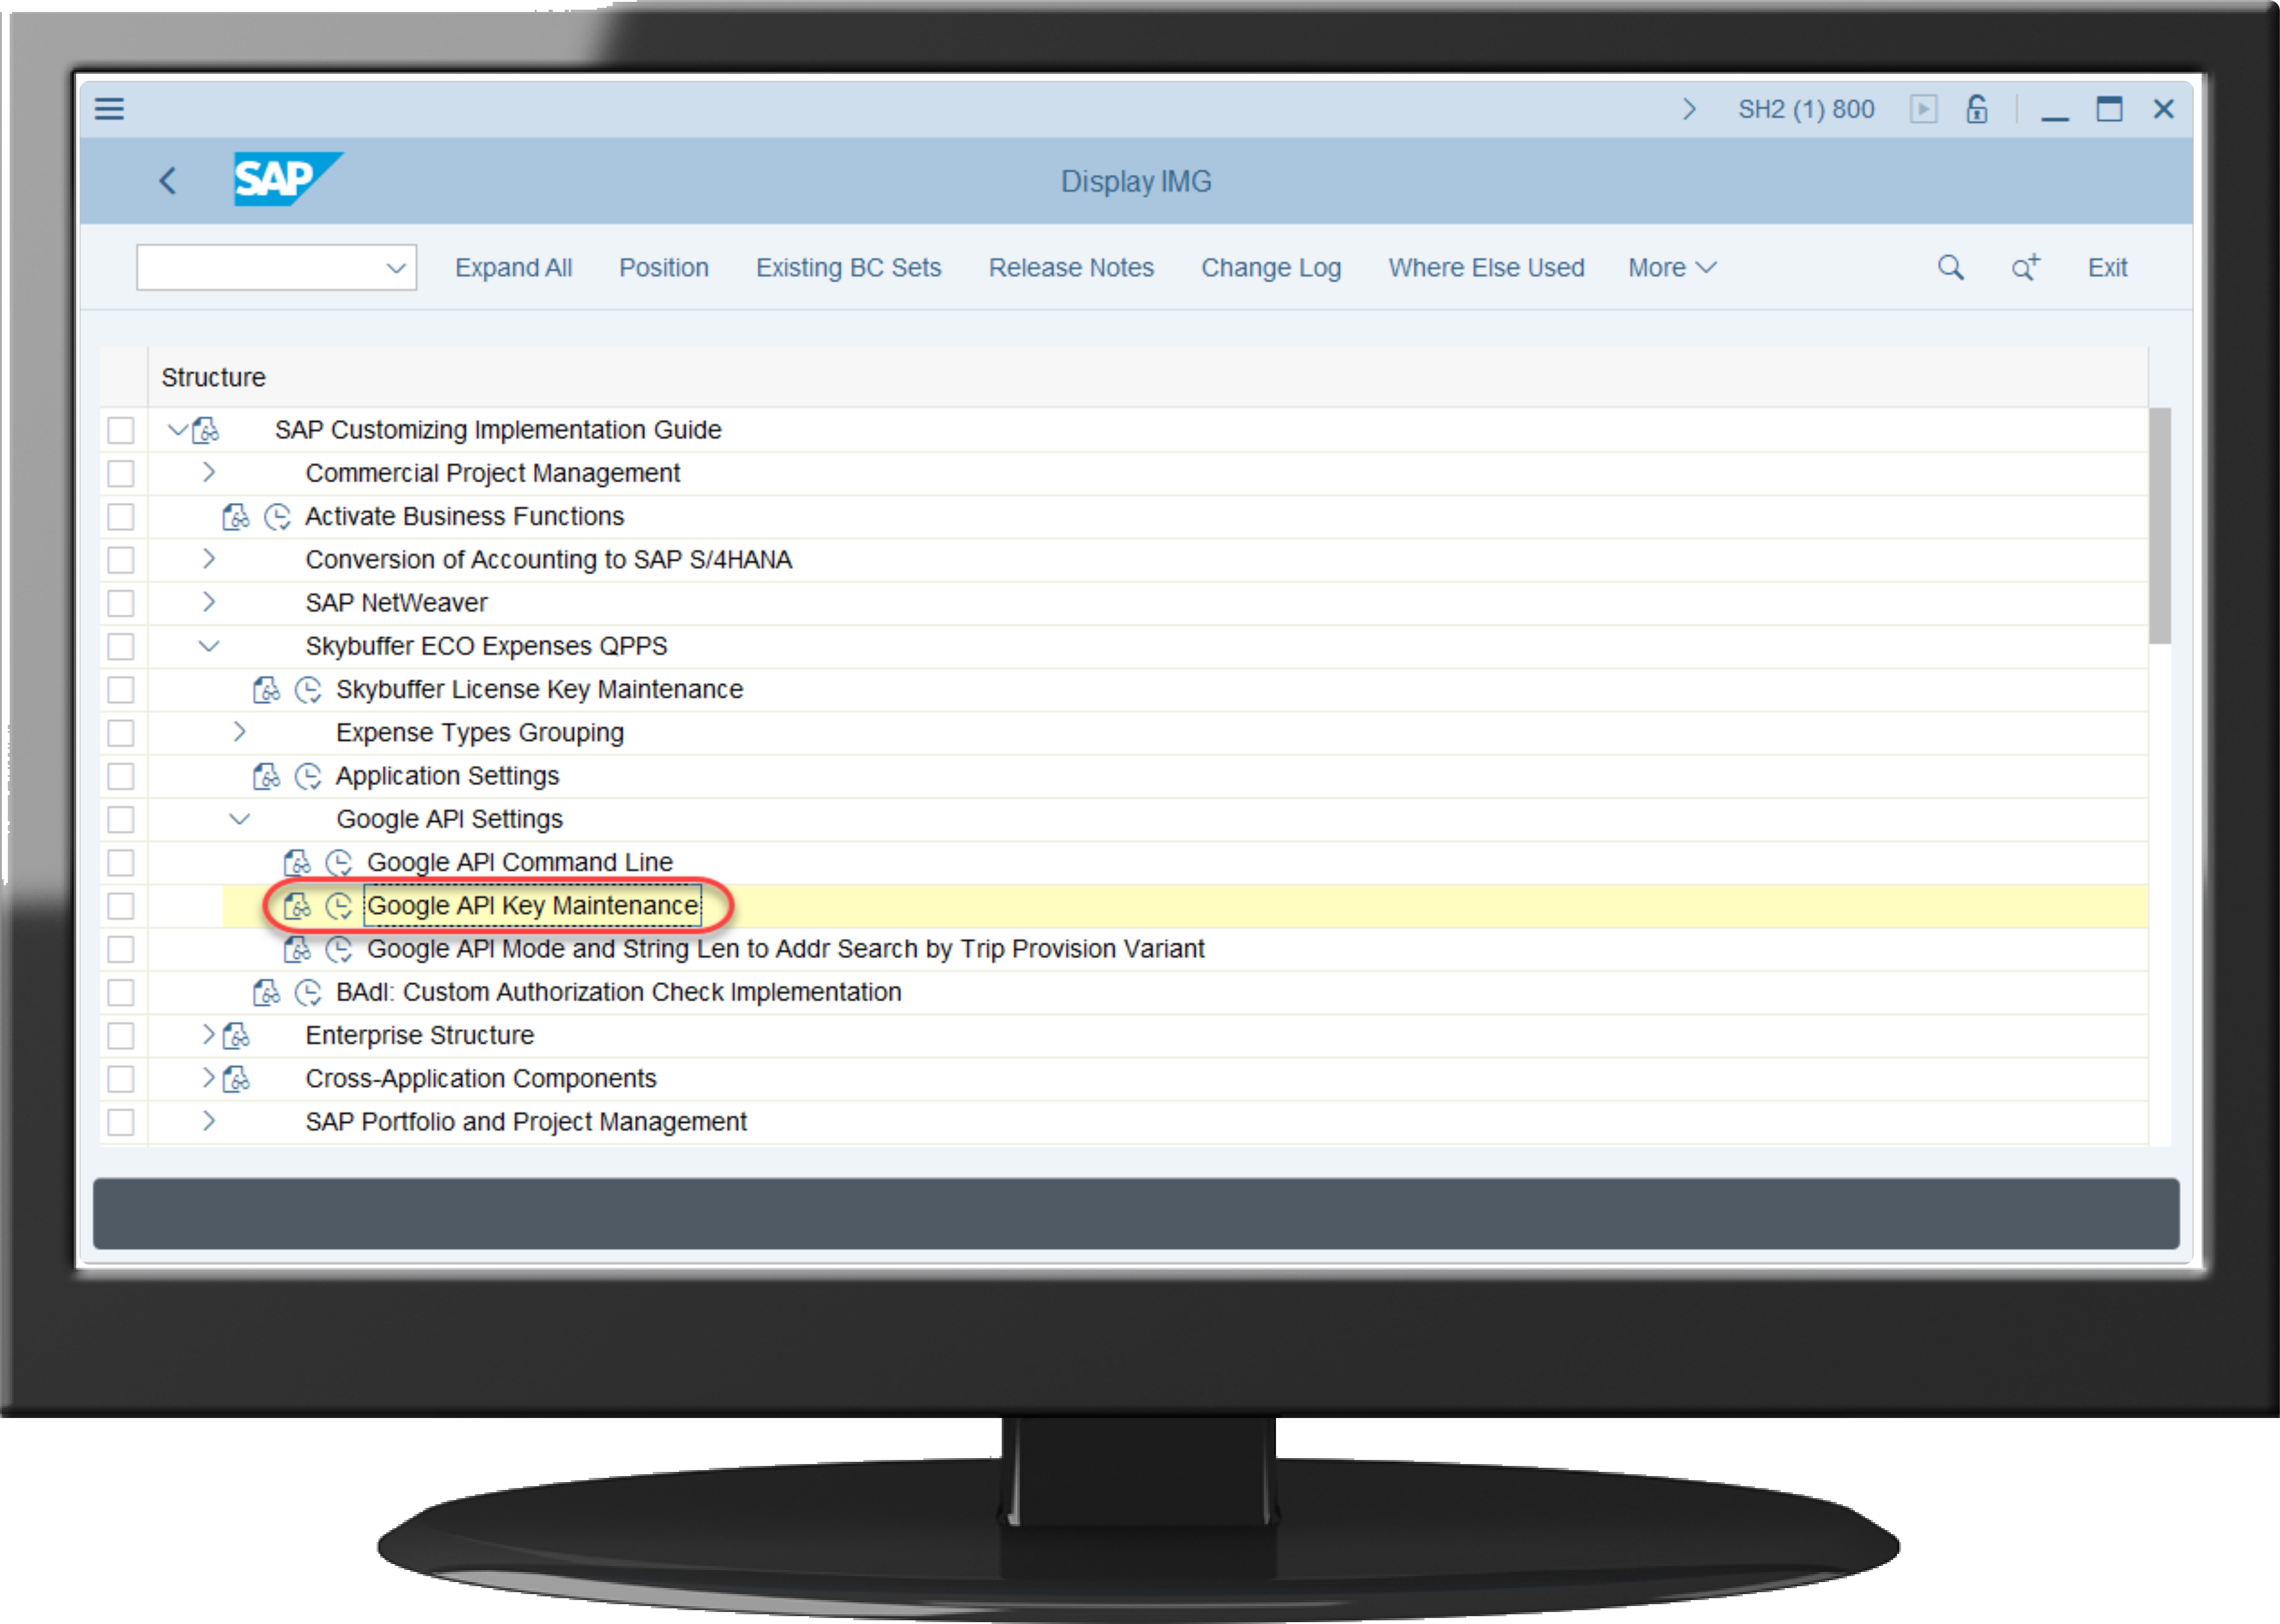Open documentation icon for Google API Command Line
The height and width of the screenshot is (1624, 2280).
[297, 863]
